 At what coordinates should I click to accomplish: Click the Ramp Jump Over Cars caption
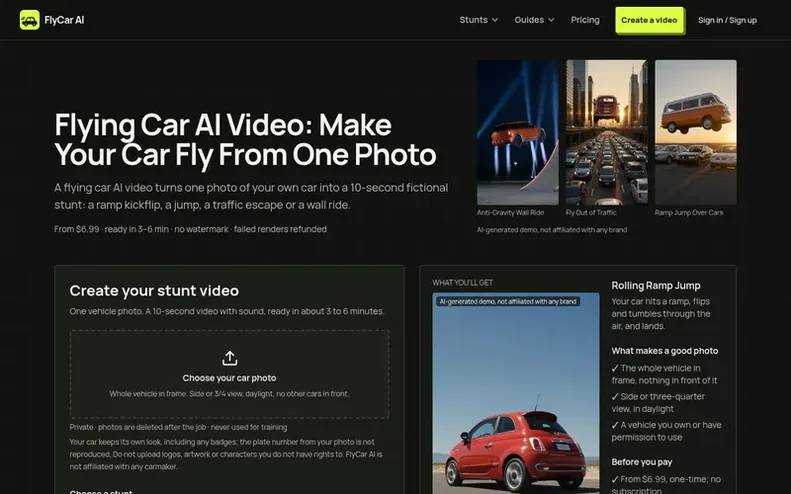[689, 212]
